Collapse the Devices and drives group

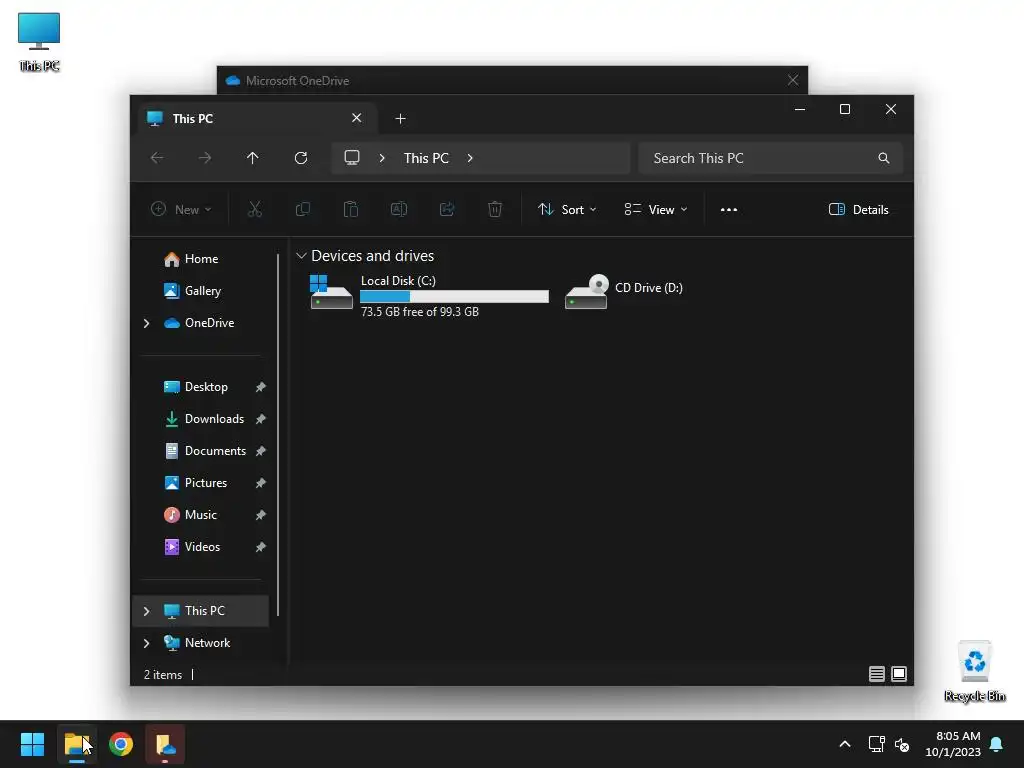(301, 255)
